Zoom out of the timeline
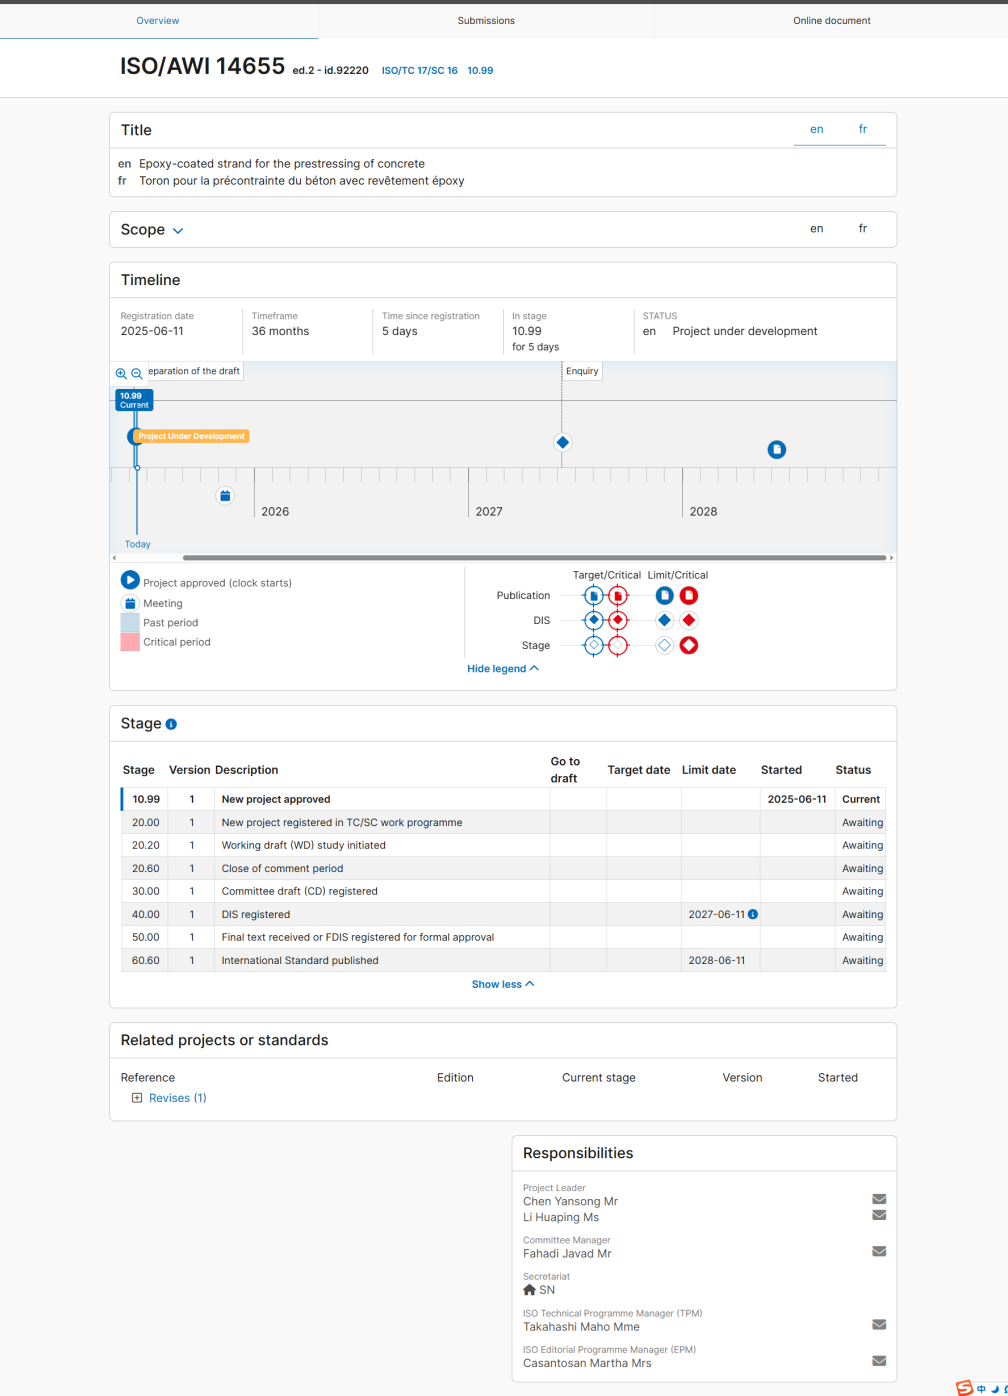 point(137,374)
